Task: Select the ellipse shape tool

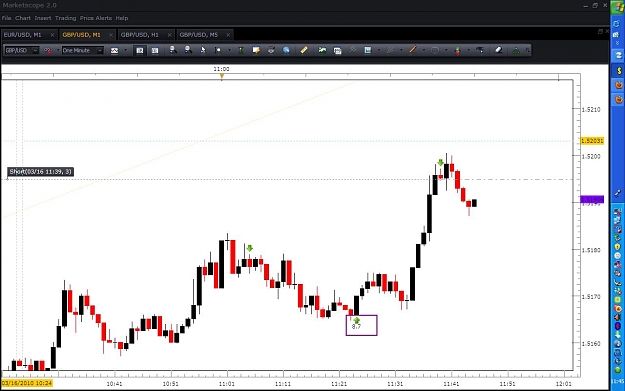Action: 435,50
